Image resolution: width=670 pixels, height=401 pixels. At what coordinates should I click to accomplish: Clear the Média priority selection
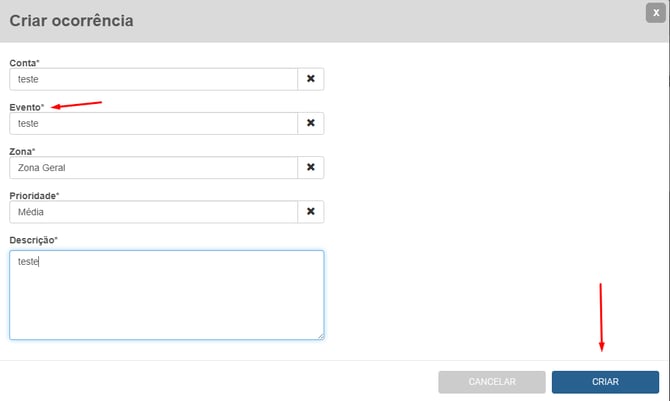pos(310,212)
